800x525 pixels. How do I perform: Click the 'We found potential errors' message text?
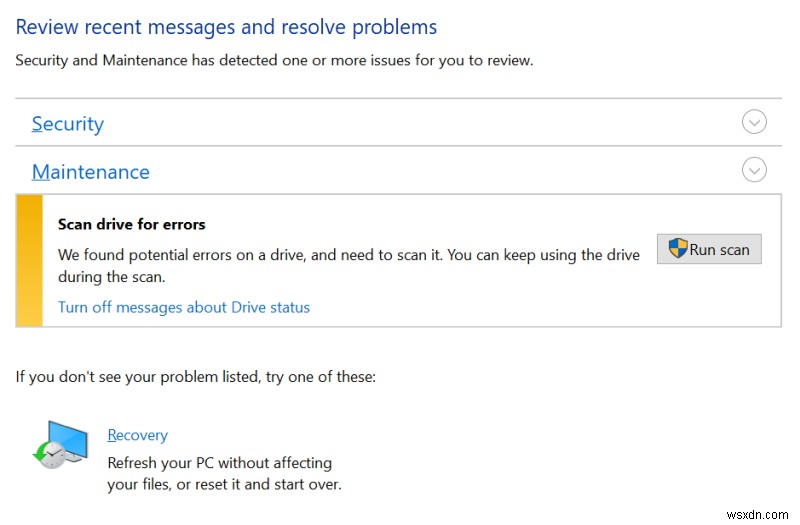tap(348, 255)
